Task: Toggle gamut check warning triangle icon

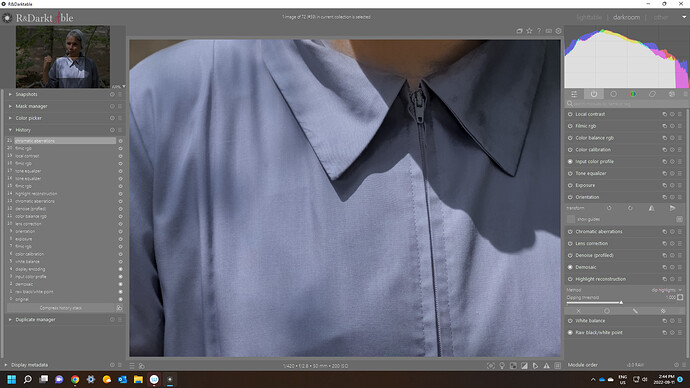Action: (x=547, y=366)
